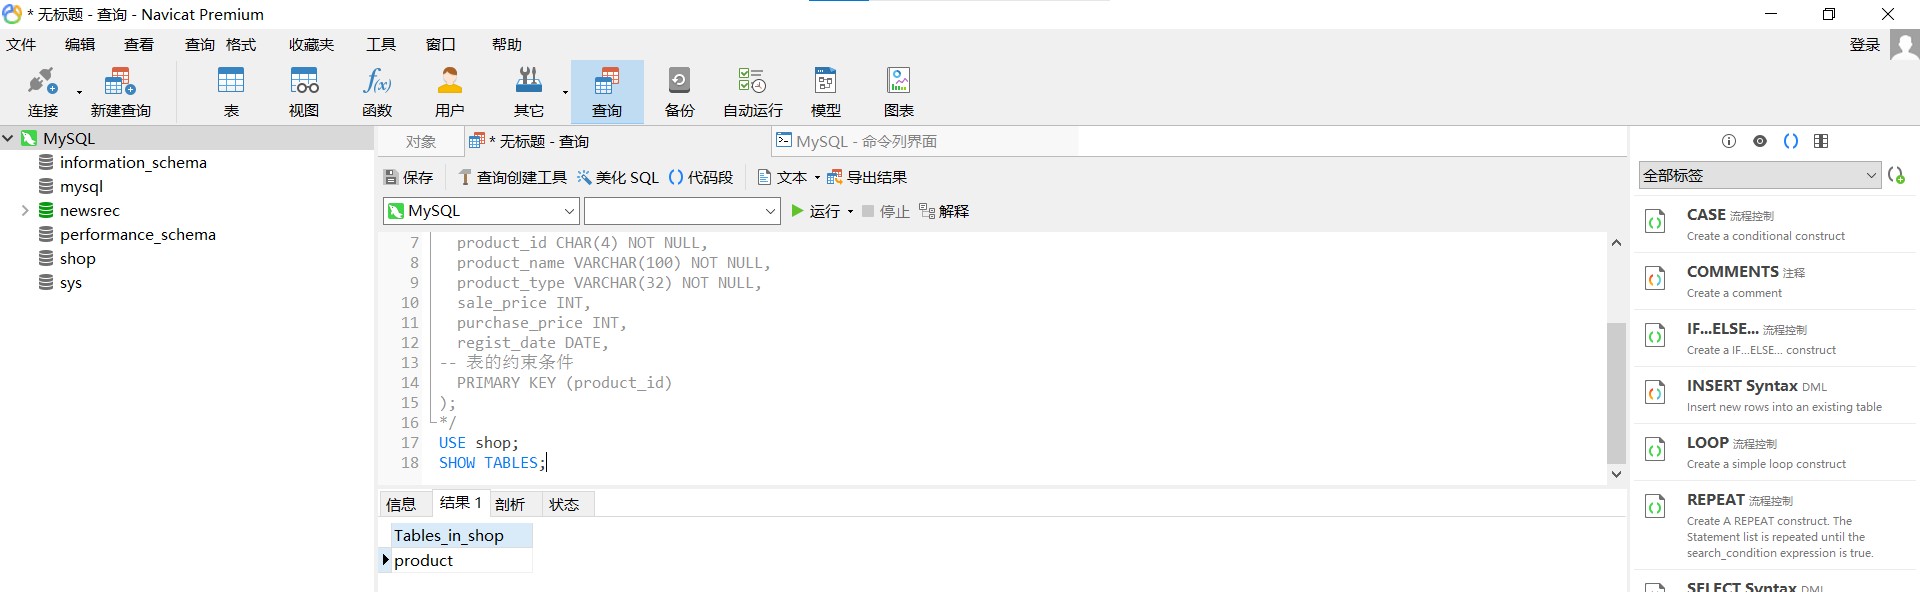The image size is (1920, 592).
Task: Open the 编辑 (Edit) menu
Action: pos(80,44)
